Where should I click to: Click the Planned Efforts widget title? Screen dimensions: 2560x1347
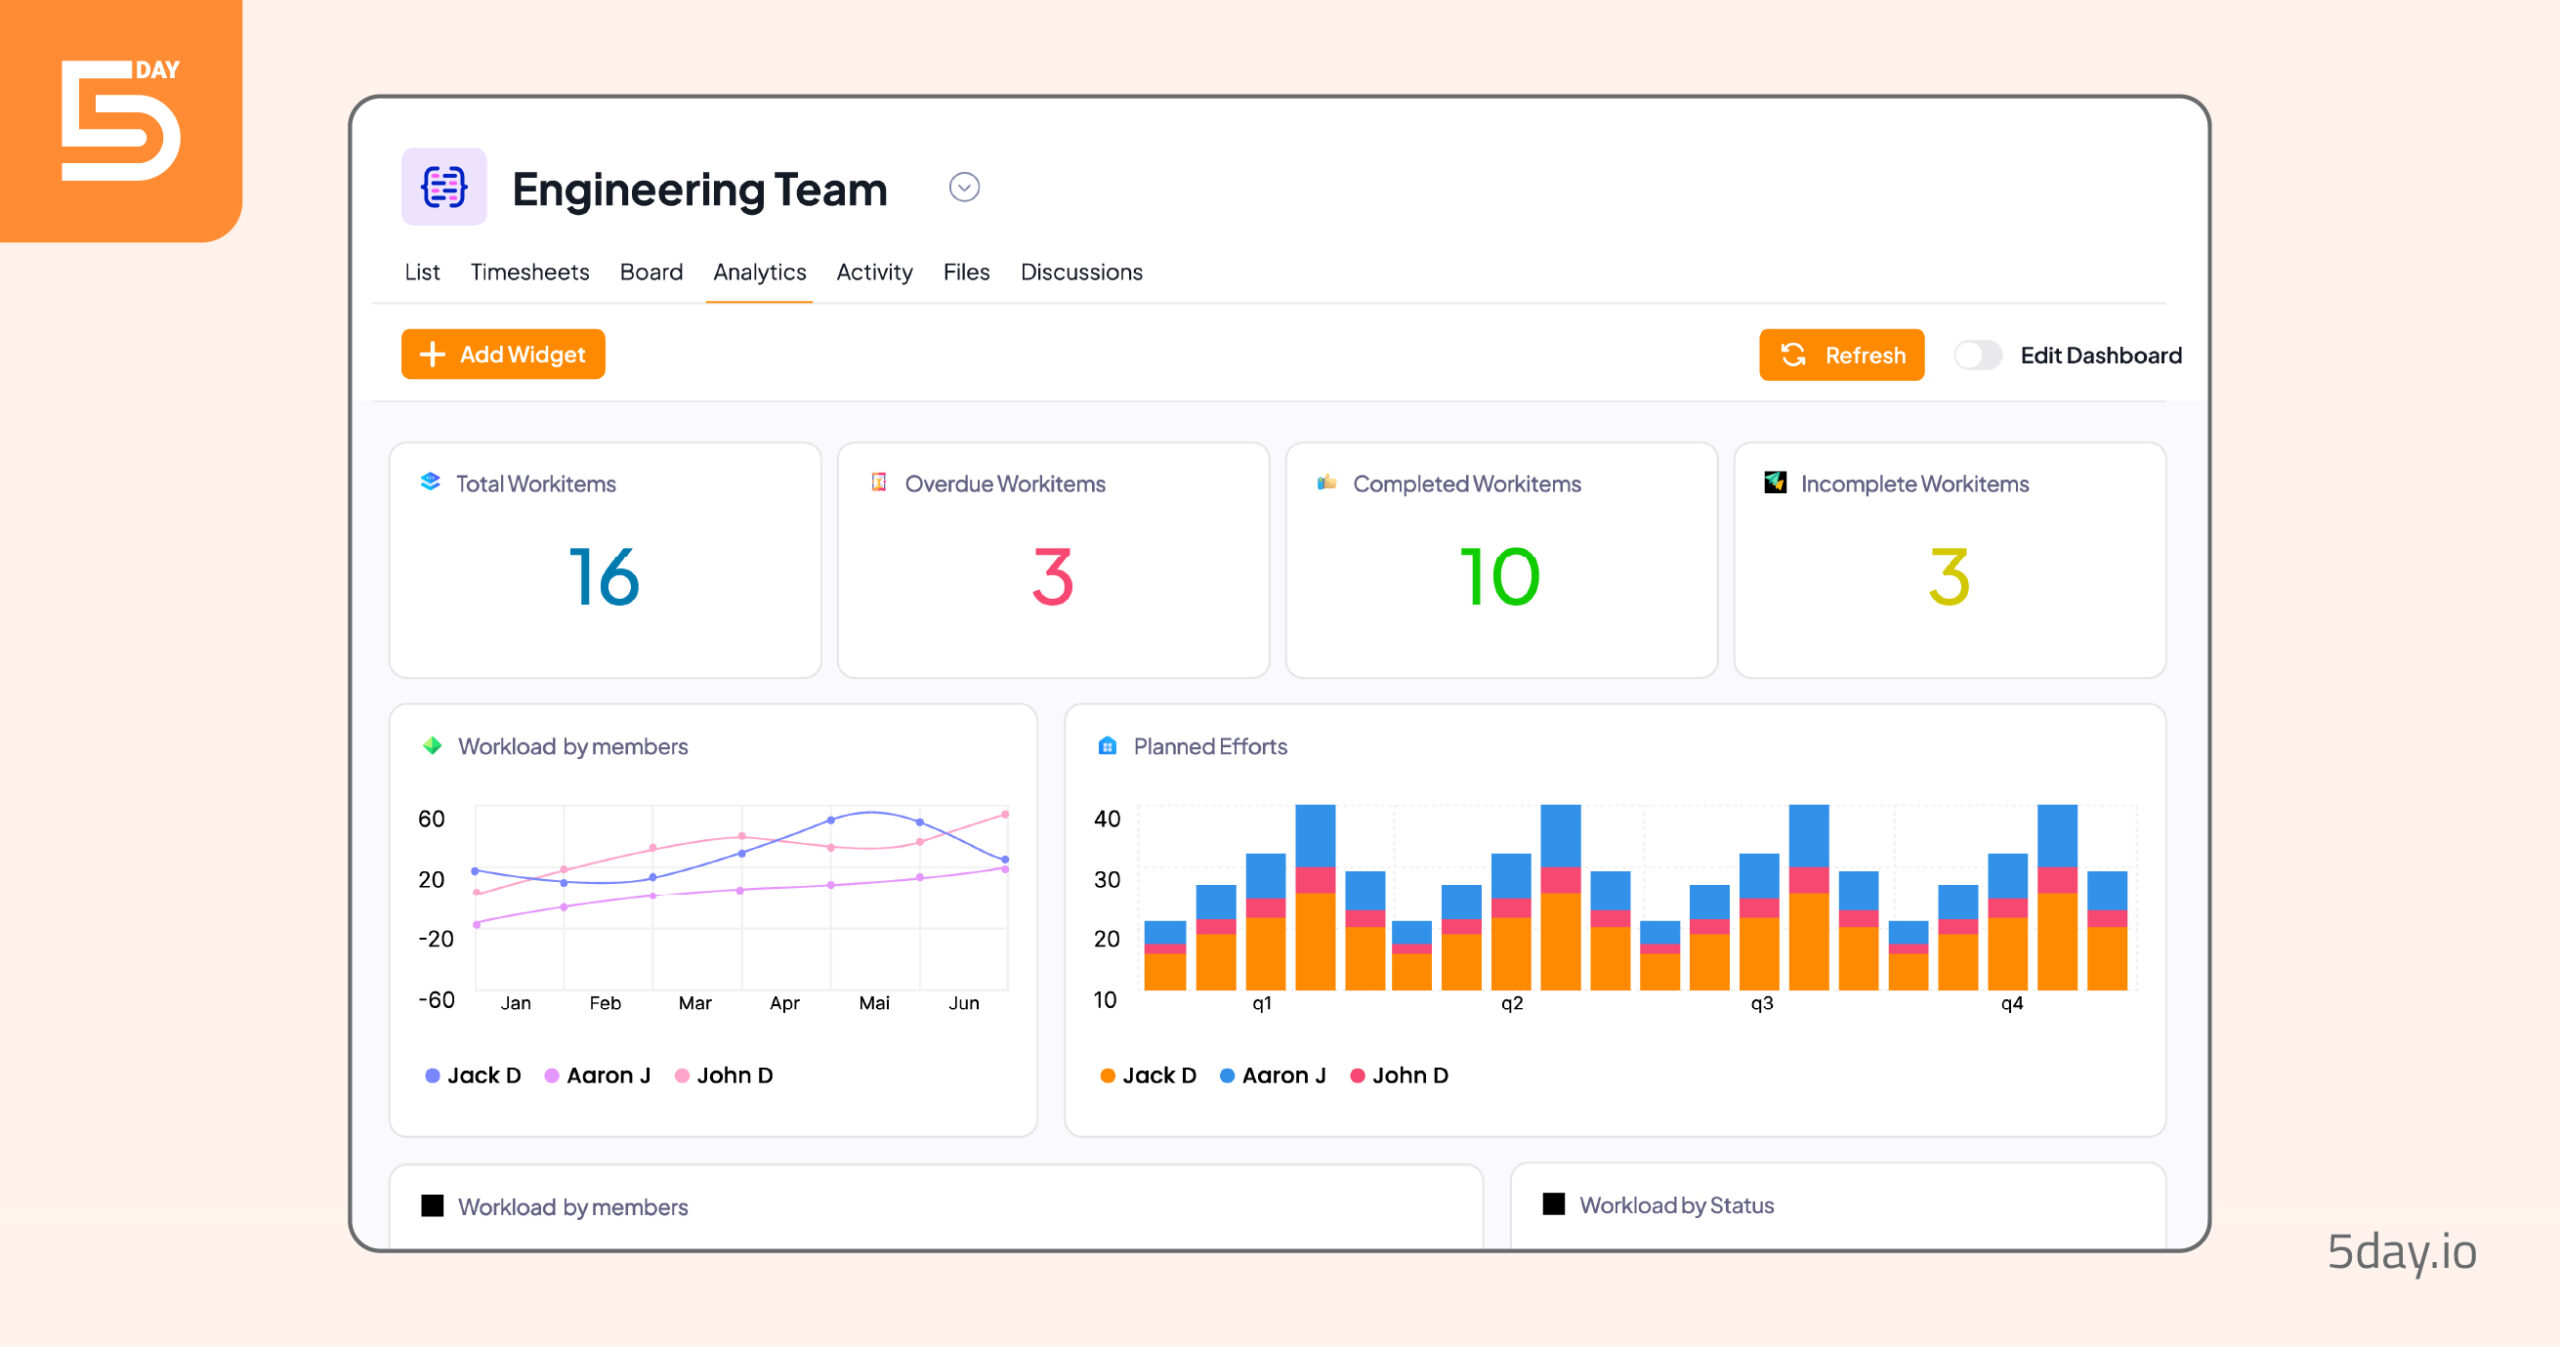click(x=1210, y=746)
